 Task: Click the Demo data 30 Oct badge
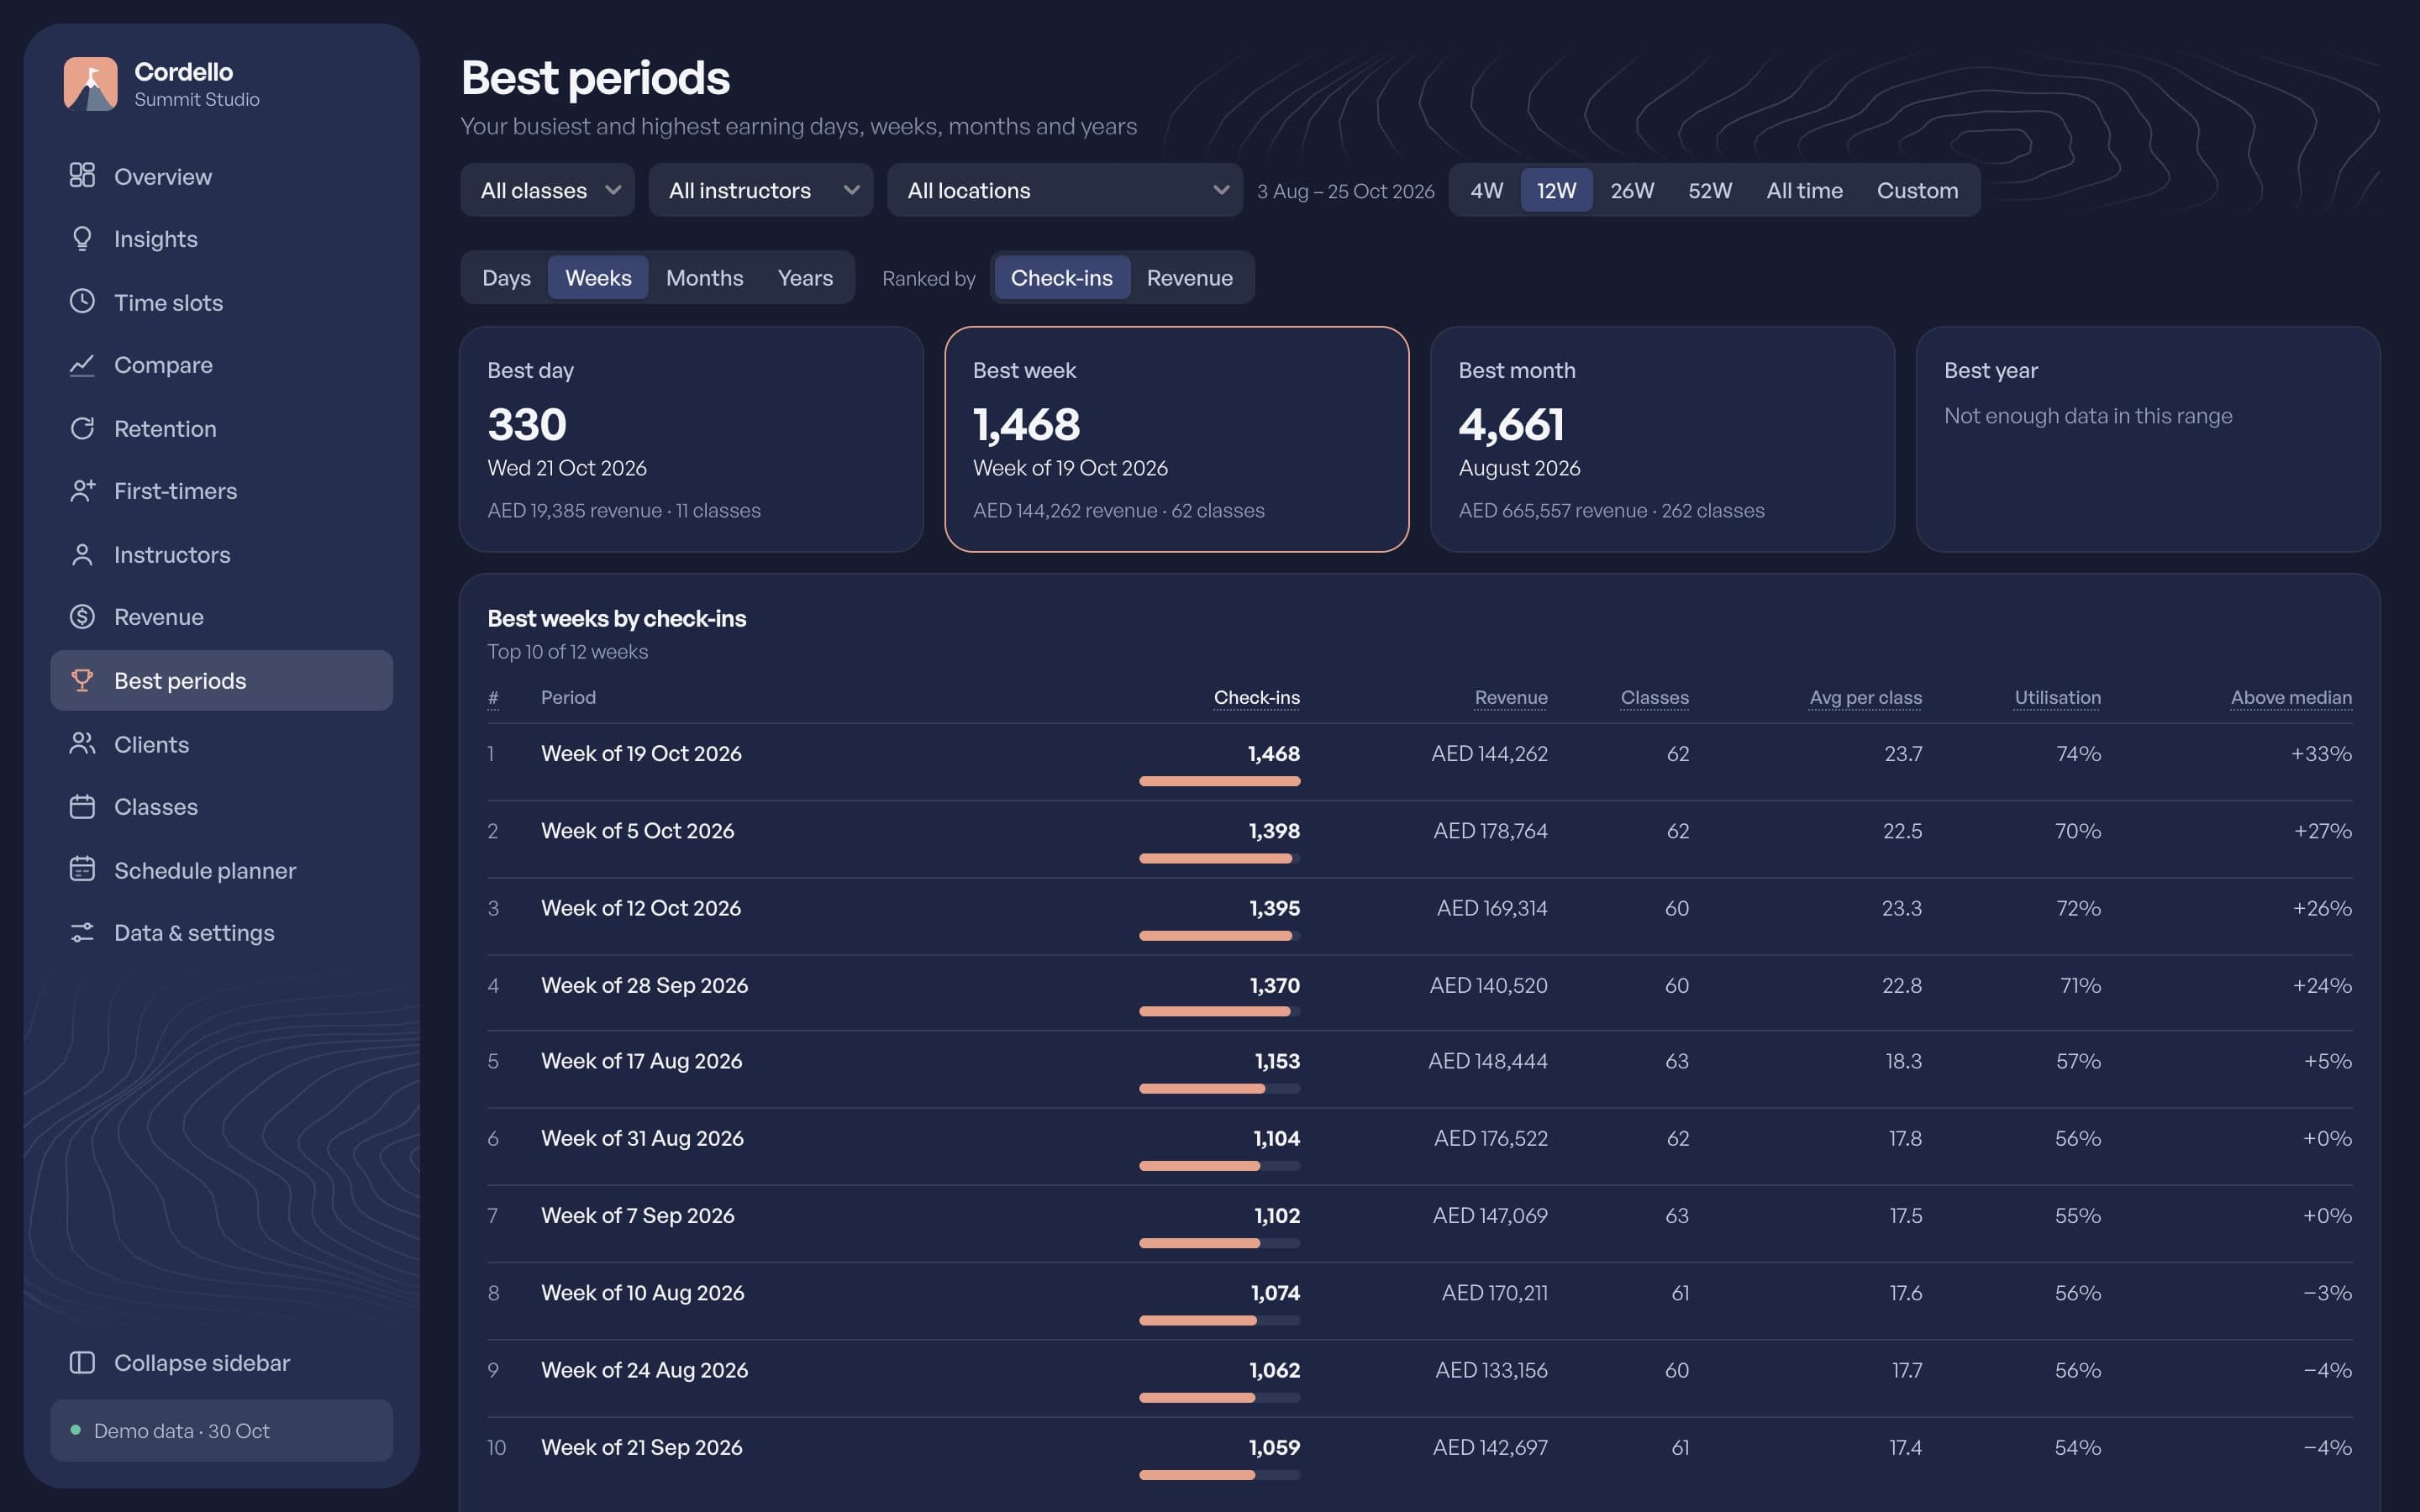(221, 1430)
